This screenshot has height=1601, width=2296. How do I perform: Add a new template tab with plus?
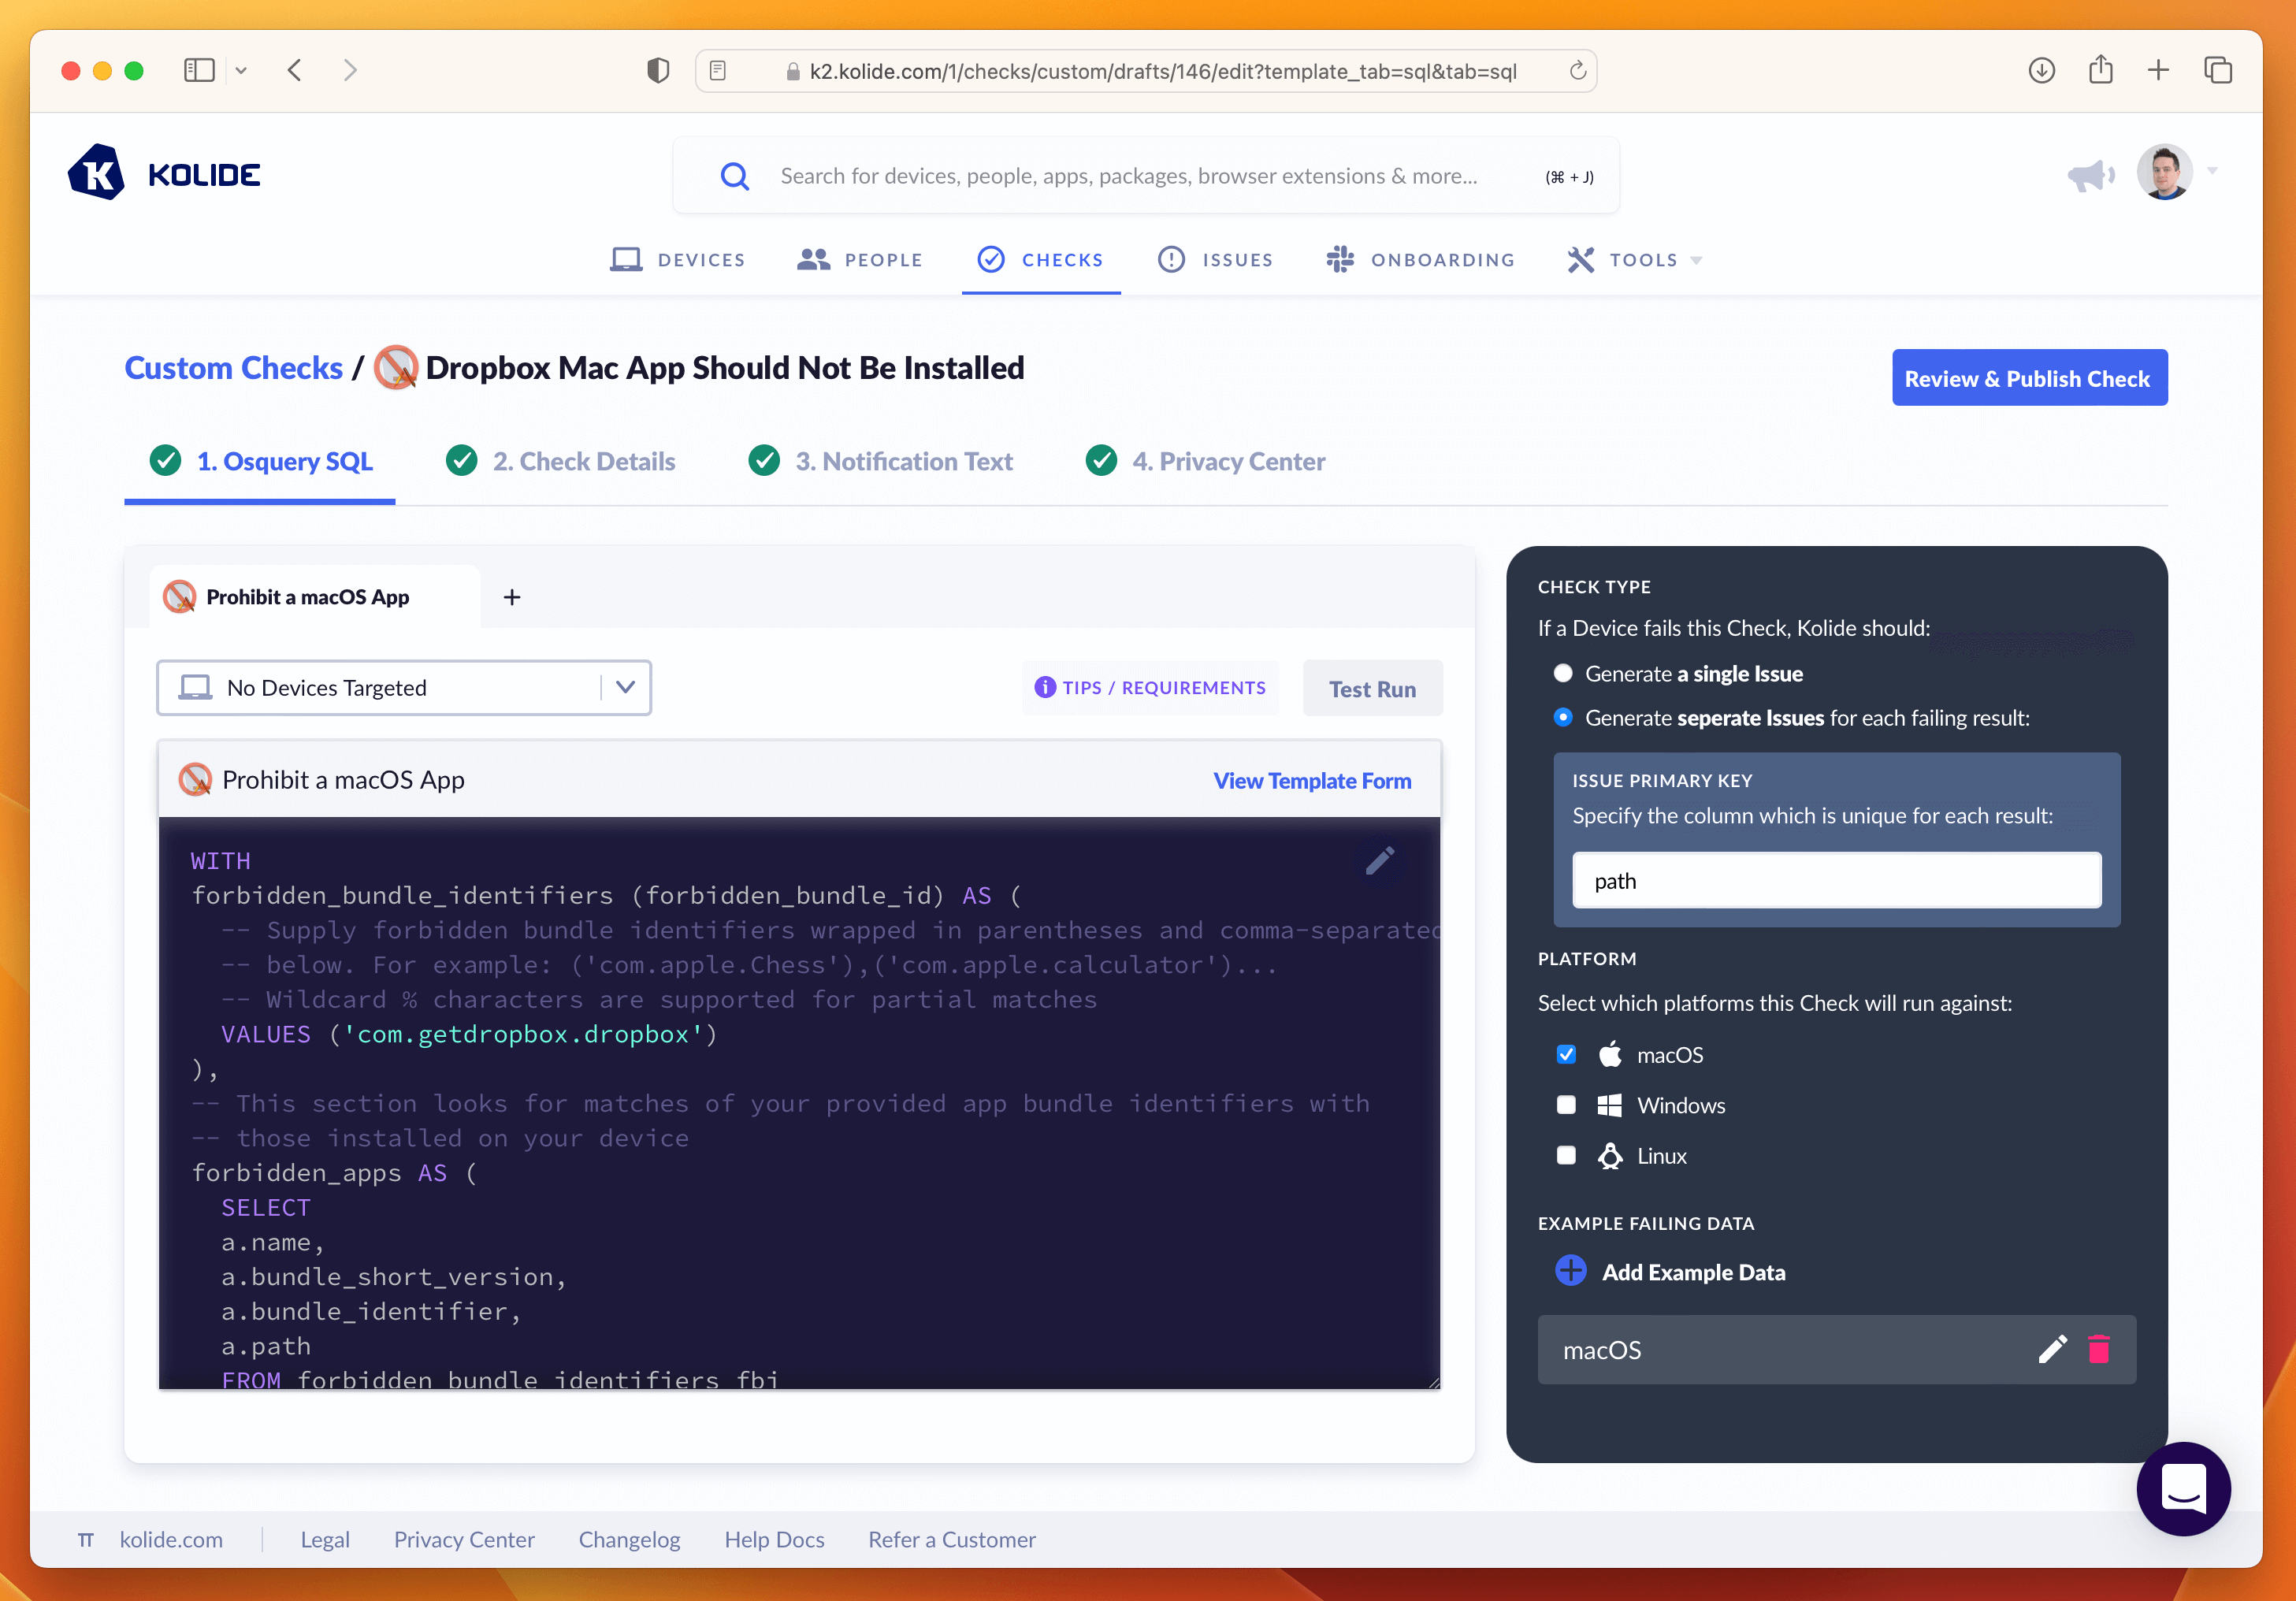pyautogui.click(x=512, y=597)
